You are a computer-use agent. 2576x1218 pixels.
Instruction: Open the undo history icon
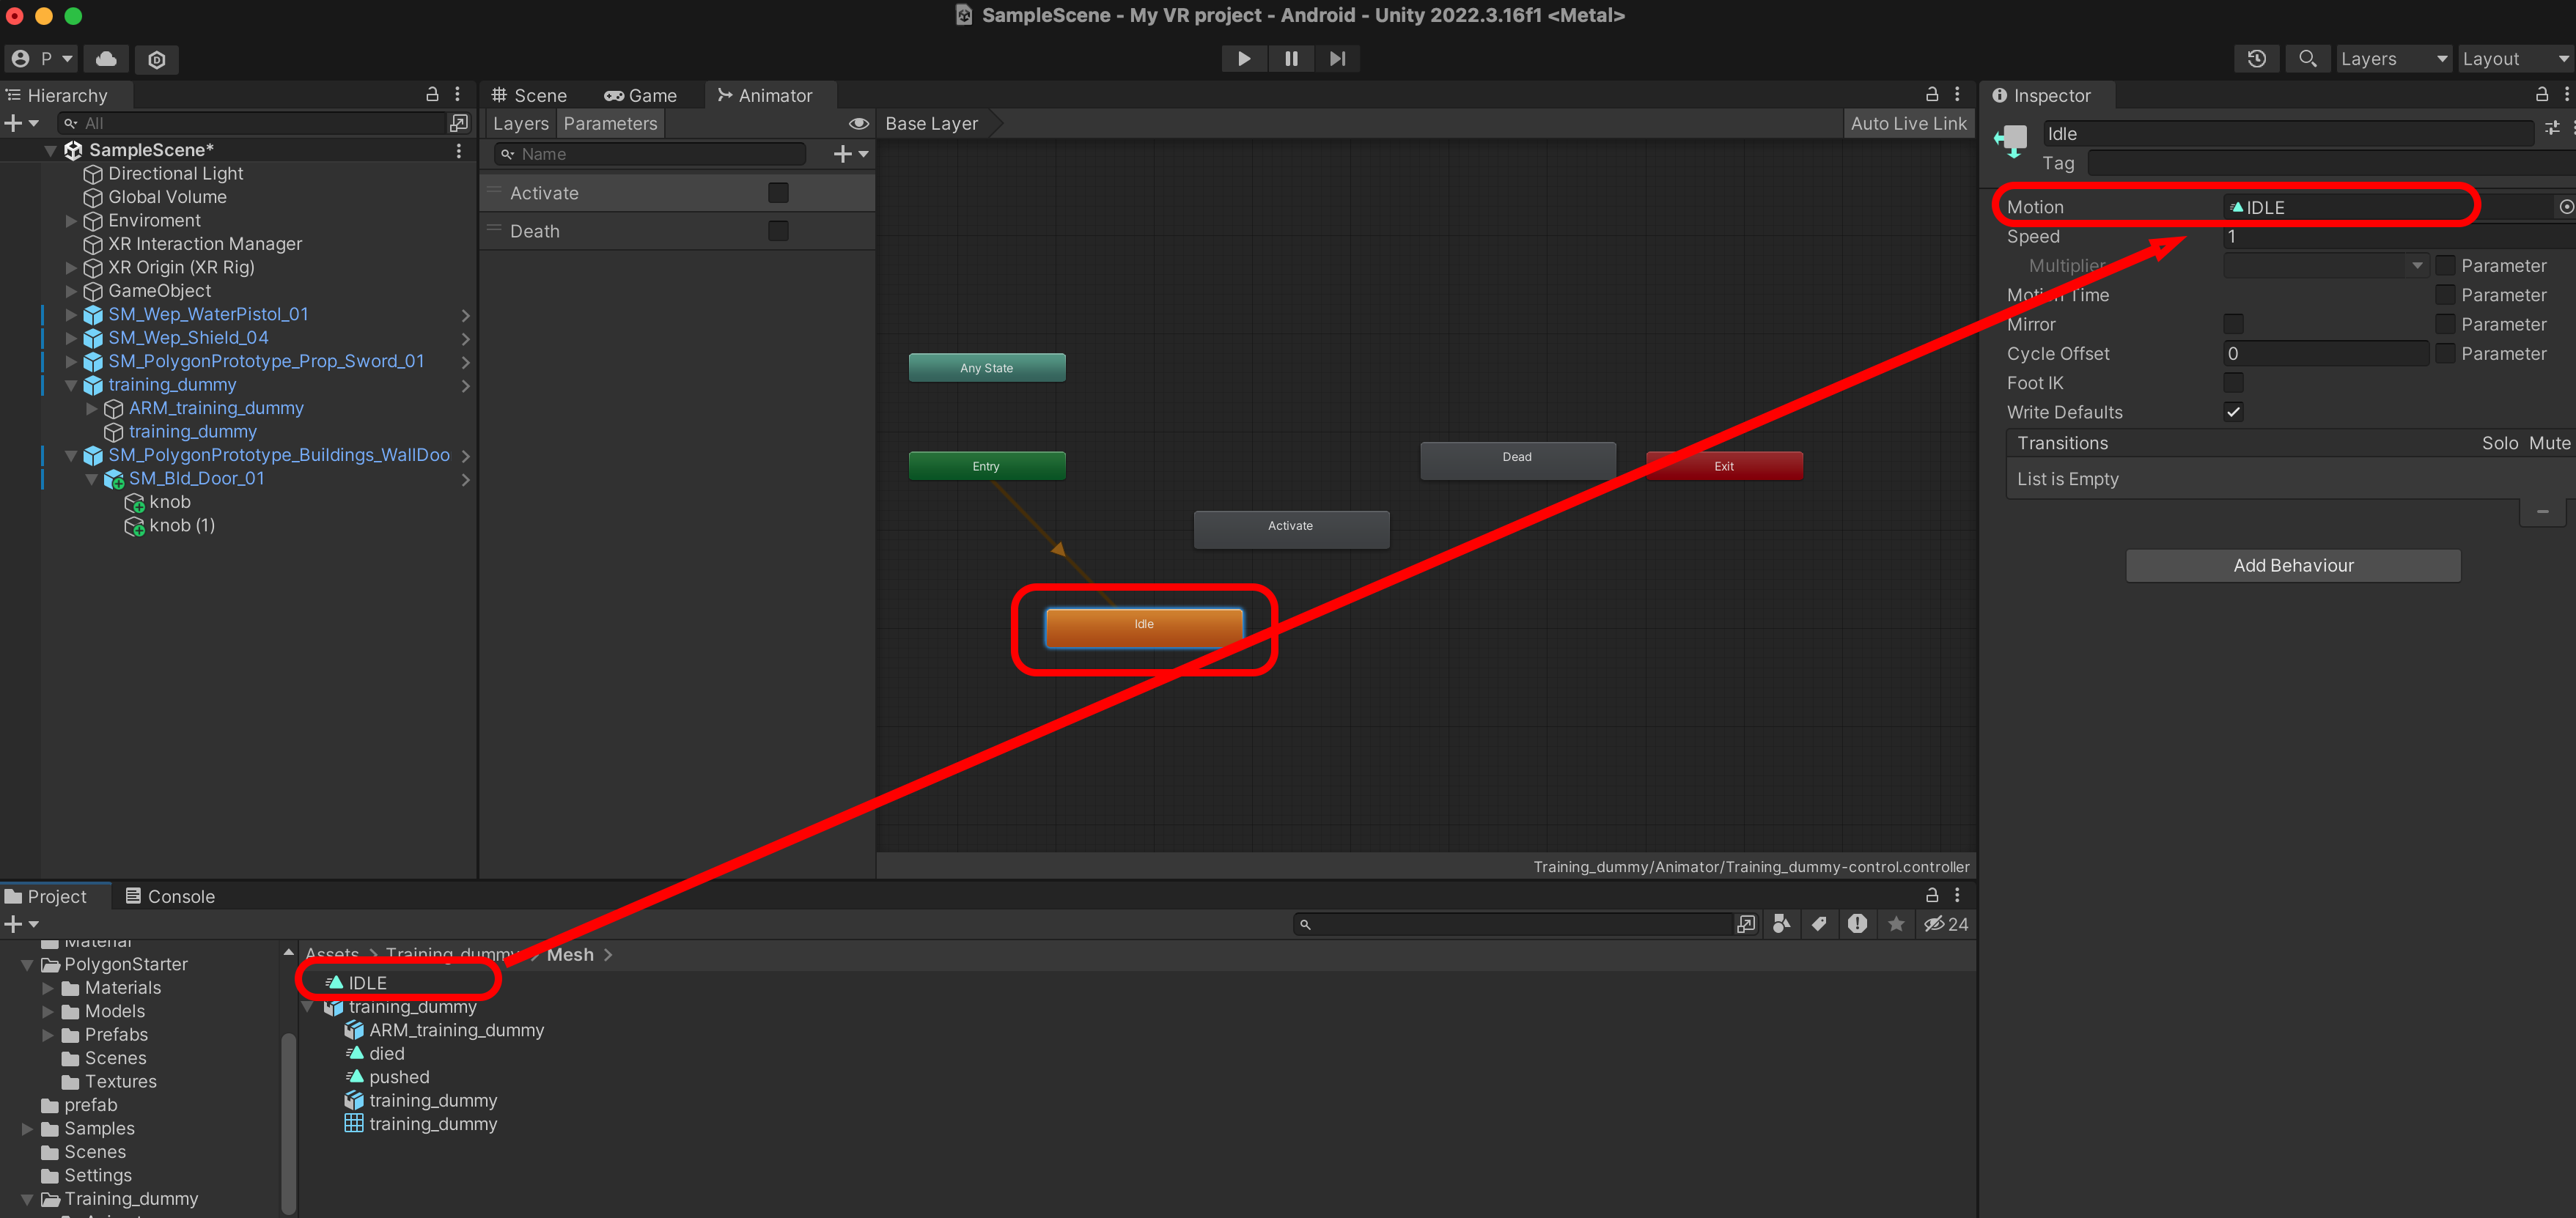2256,59
